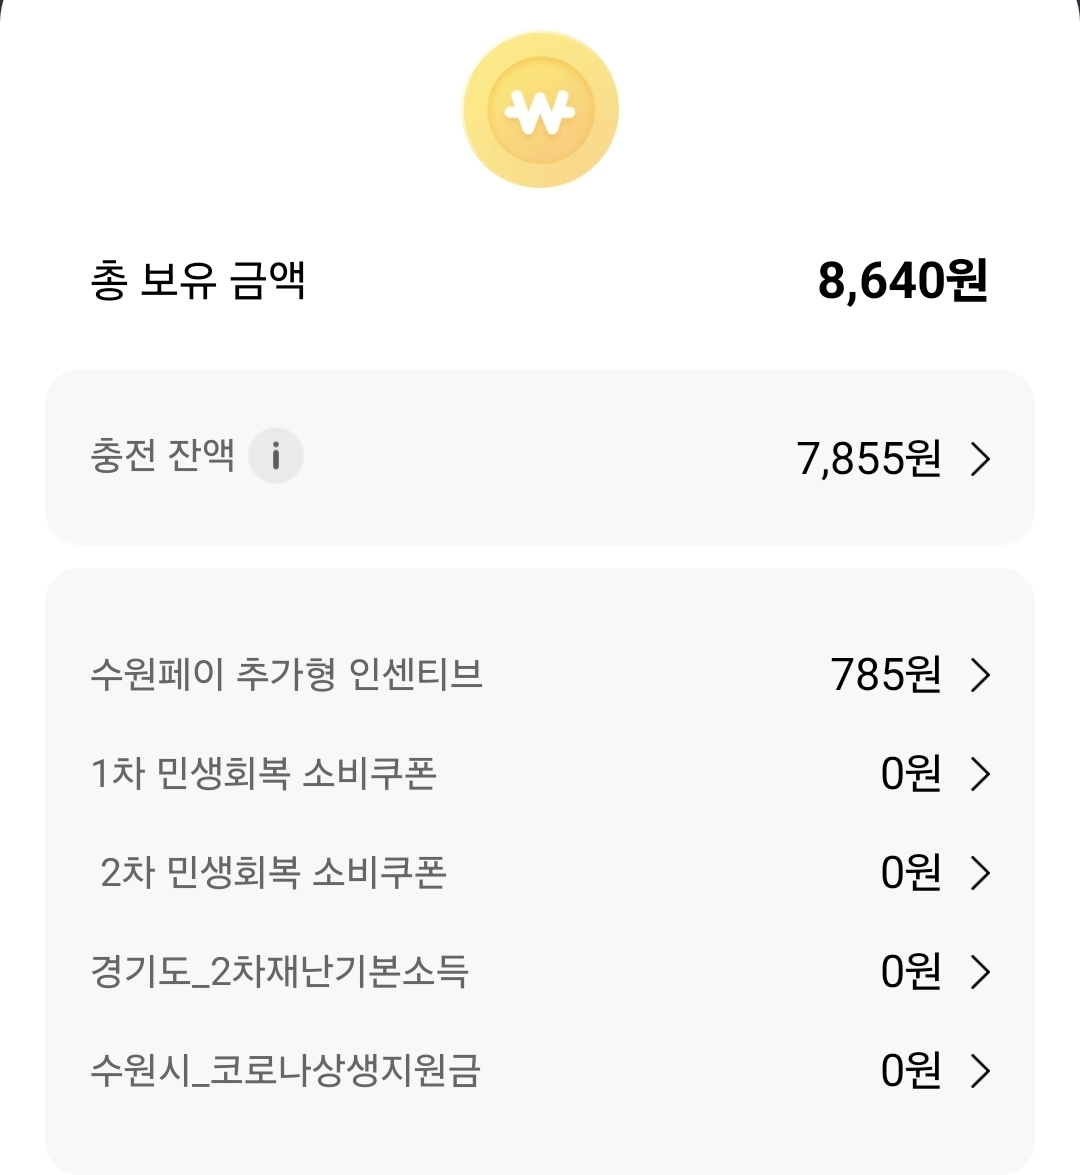Tap the 8,640원 total amount
Image resolution: width=1080 pixels, height=1175 pixels.
point(903,281)
